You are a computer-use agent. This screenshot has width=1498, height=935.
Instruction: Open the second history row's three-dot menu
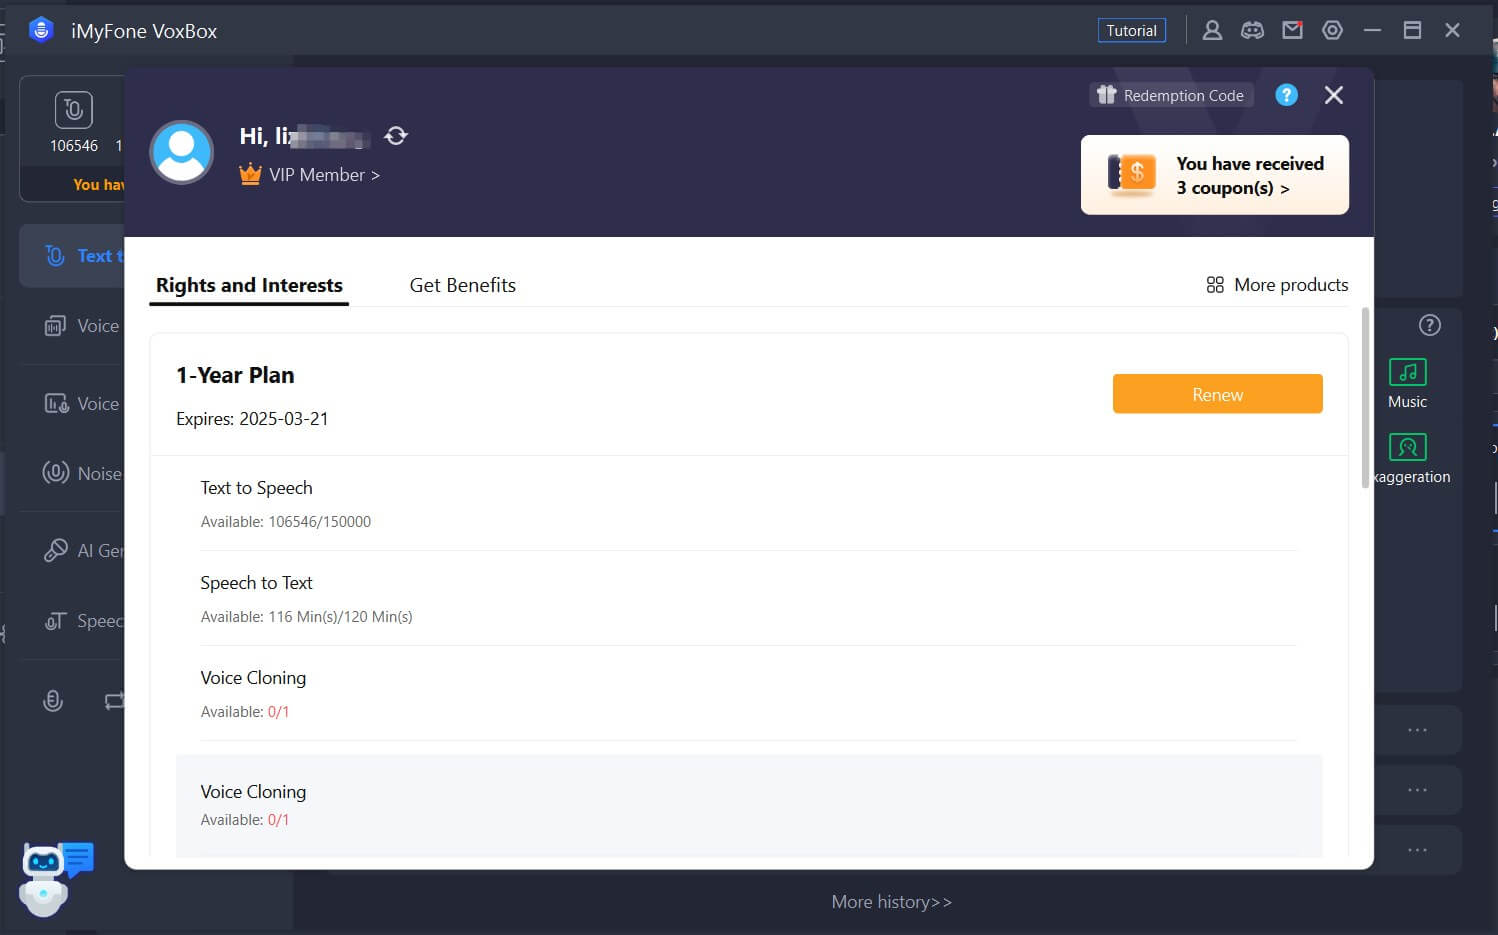(1417, 790)
